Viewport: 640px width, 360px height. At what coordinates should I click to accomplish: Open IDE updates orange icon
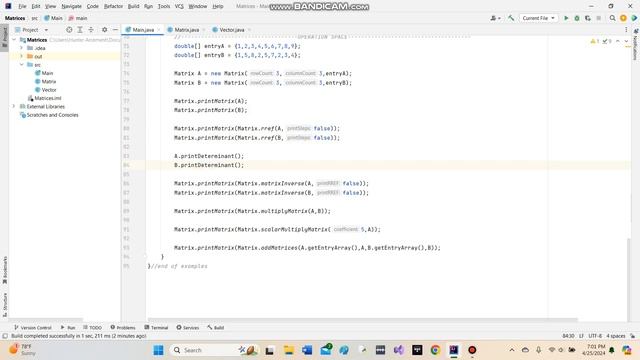tap(623, 18)
